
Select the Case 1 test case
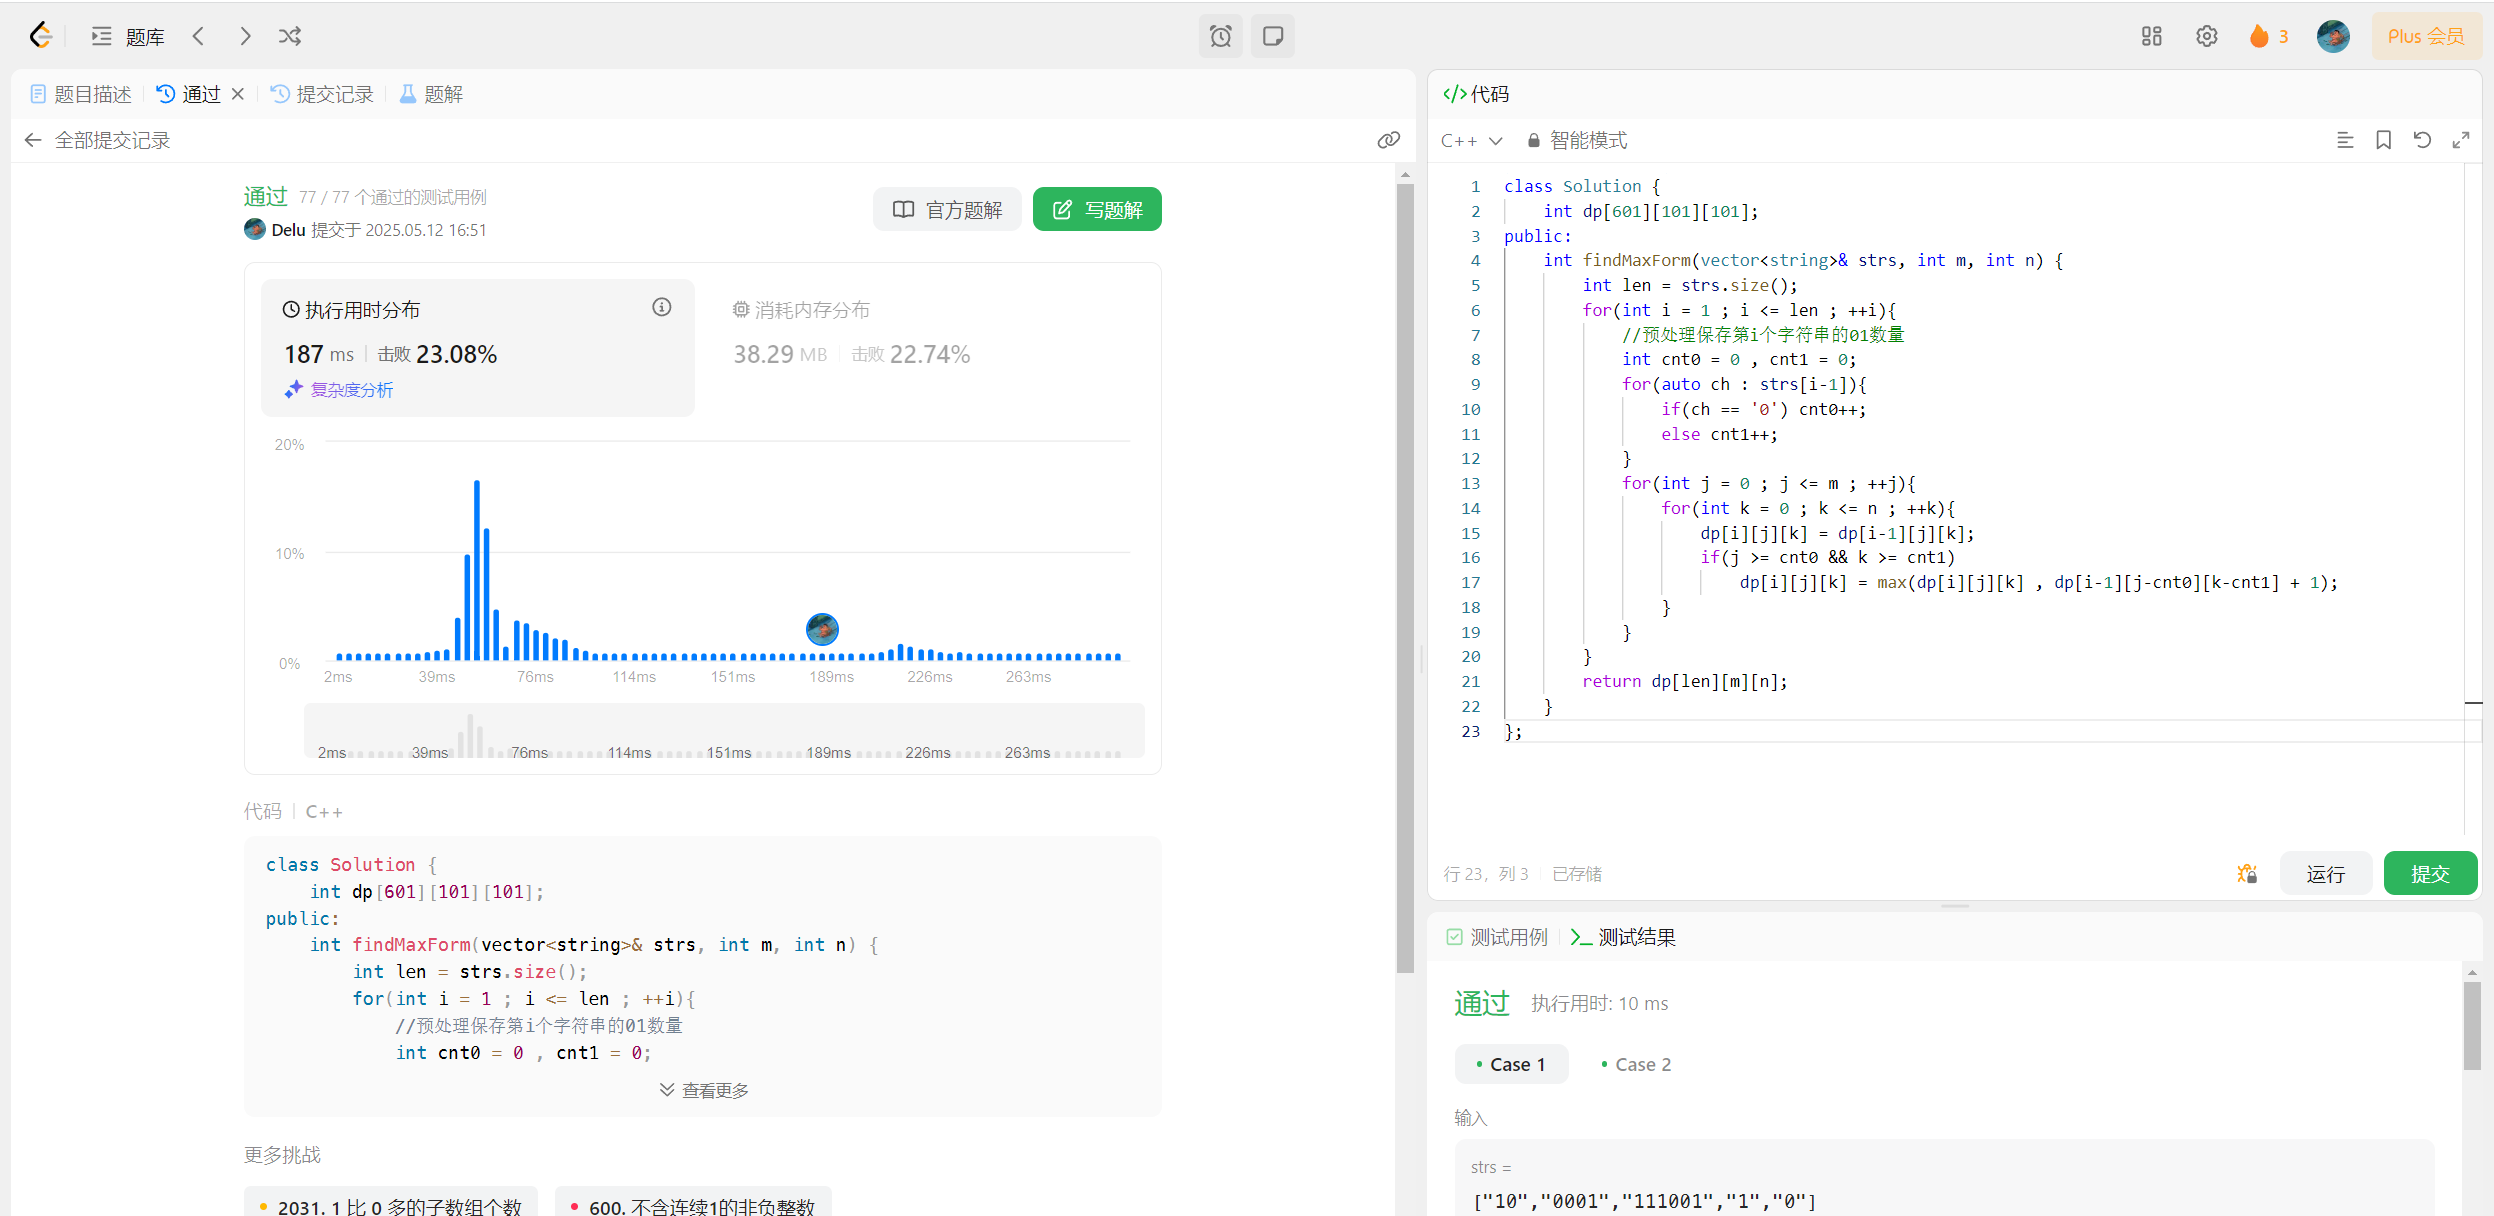1511,1064
